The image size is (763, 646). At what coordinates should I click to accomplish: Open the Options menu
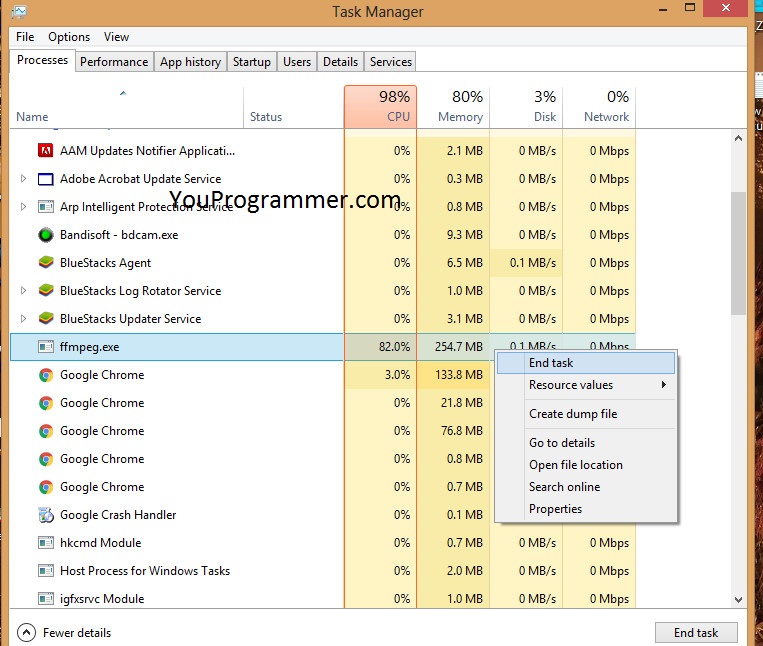69,37
